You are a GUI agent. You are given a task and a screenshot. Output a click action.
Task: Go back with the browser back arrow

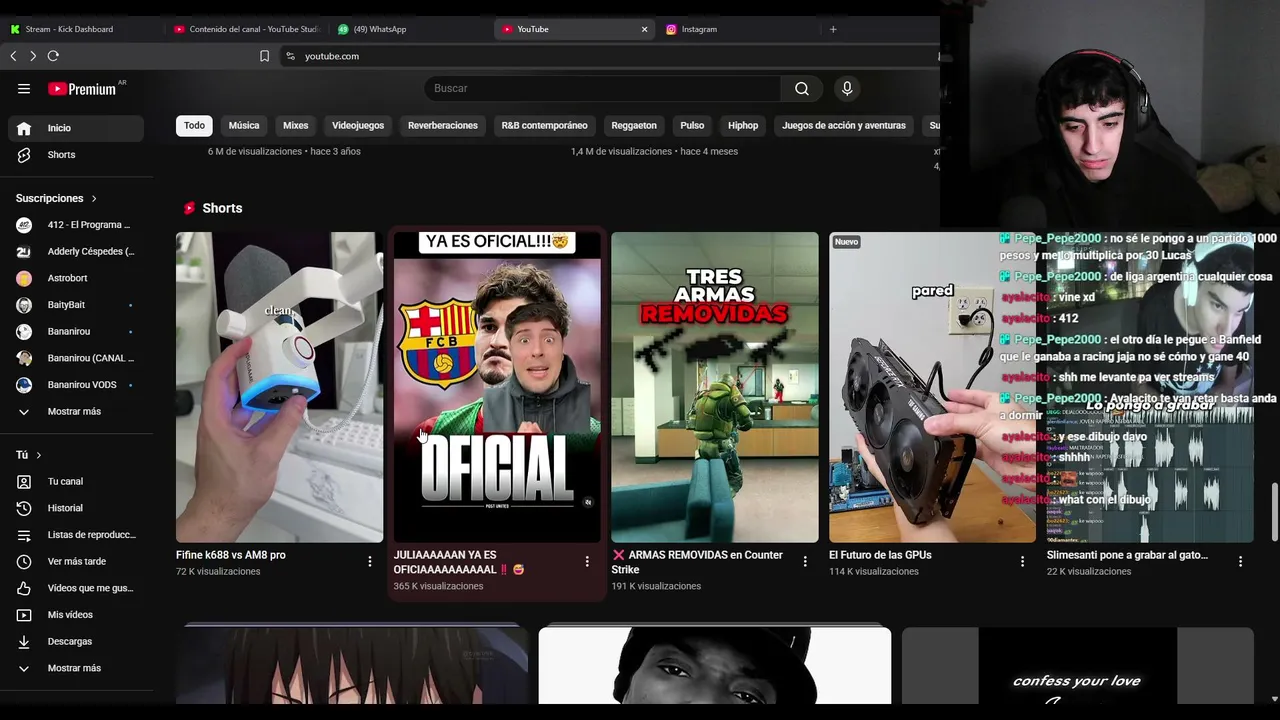click(13, 56)
